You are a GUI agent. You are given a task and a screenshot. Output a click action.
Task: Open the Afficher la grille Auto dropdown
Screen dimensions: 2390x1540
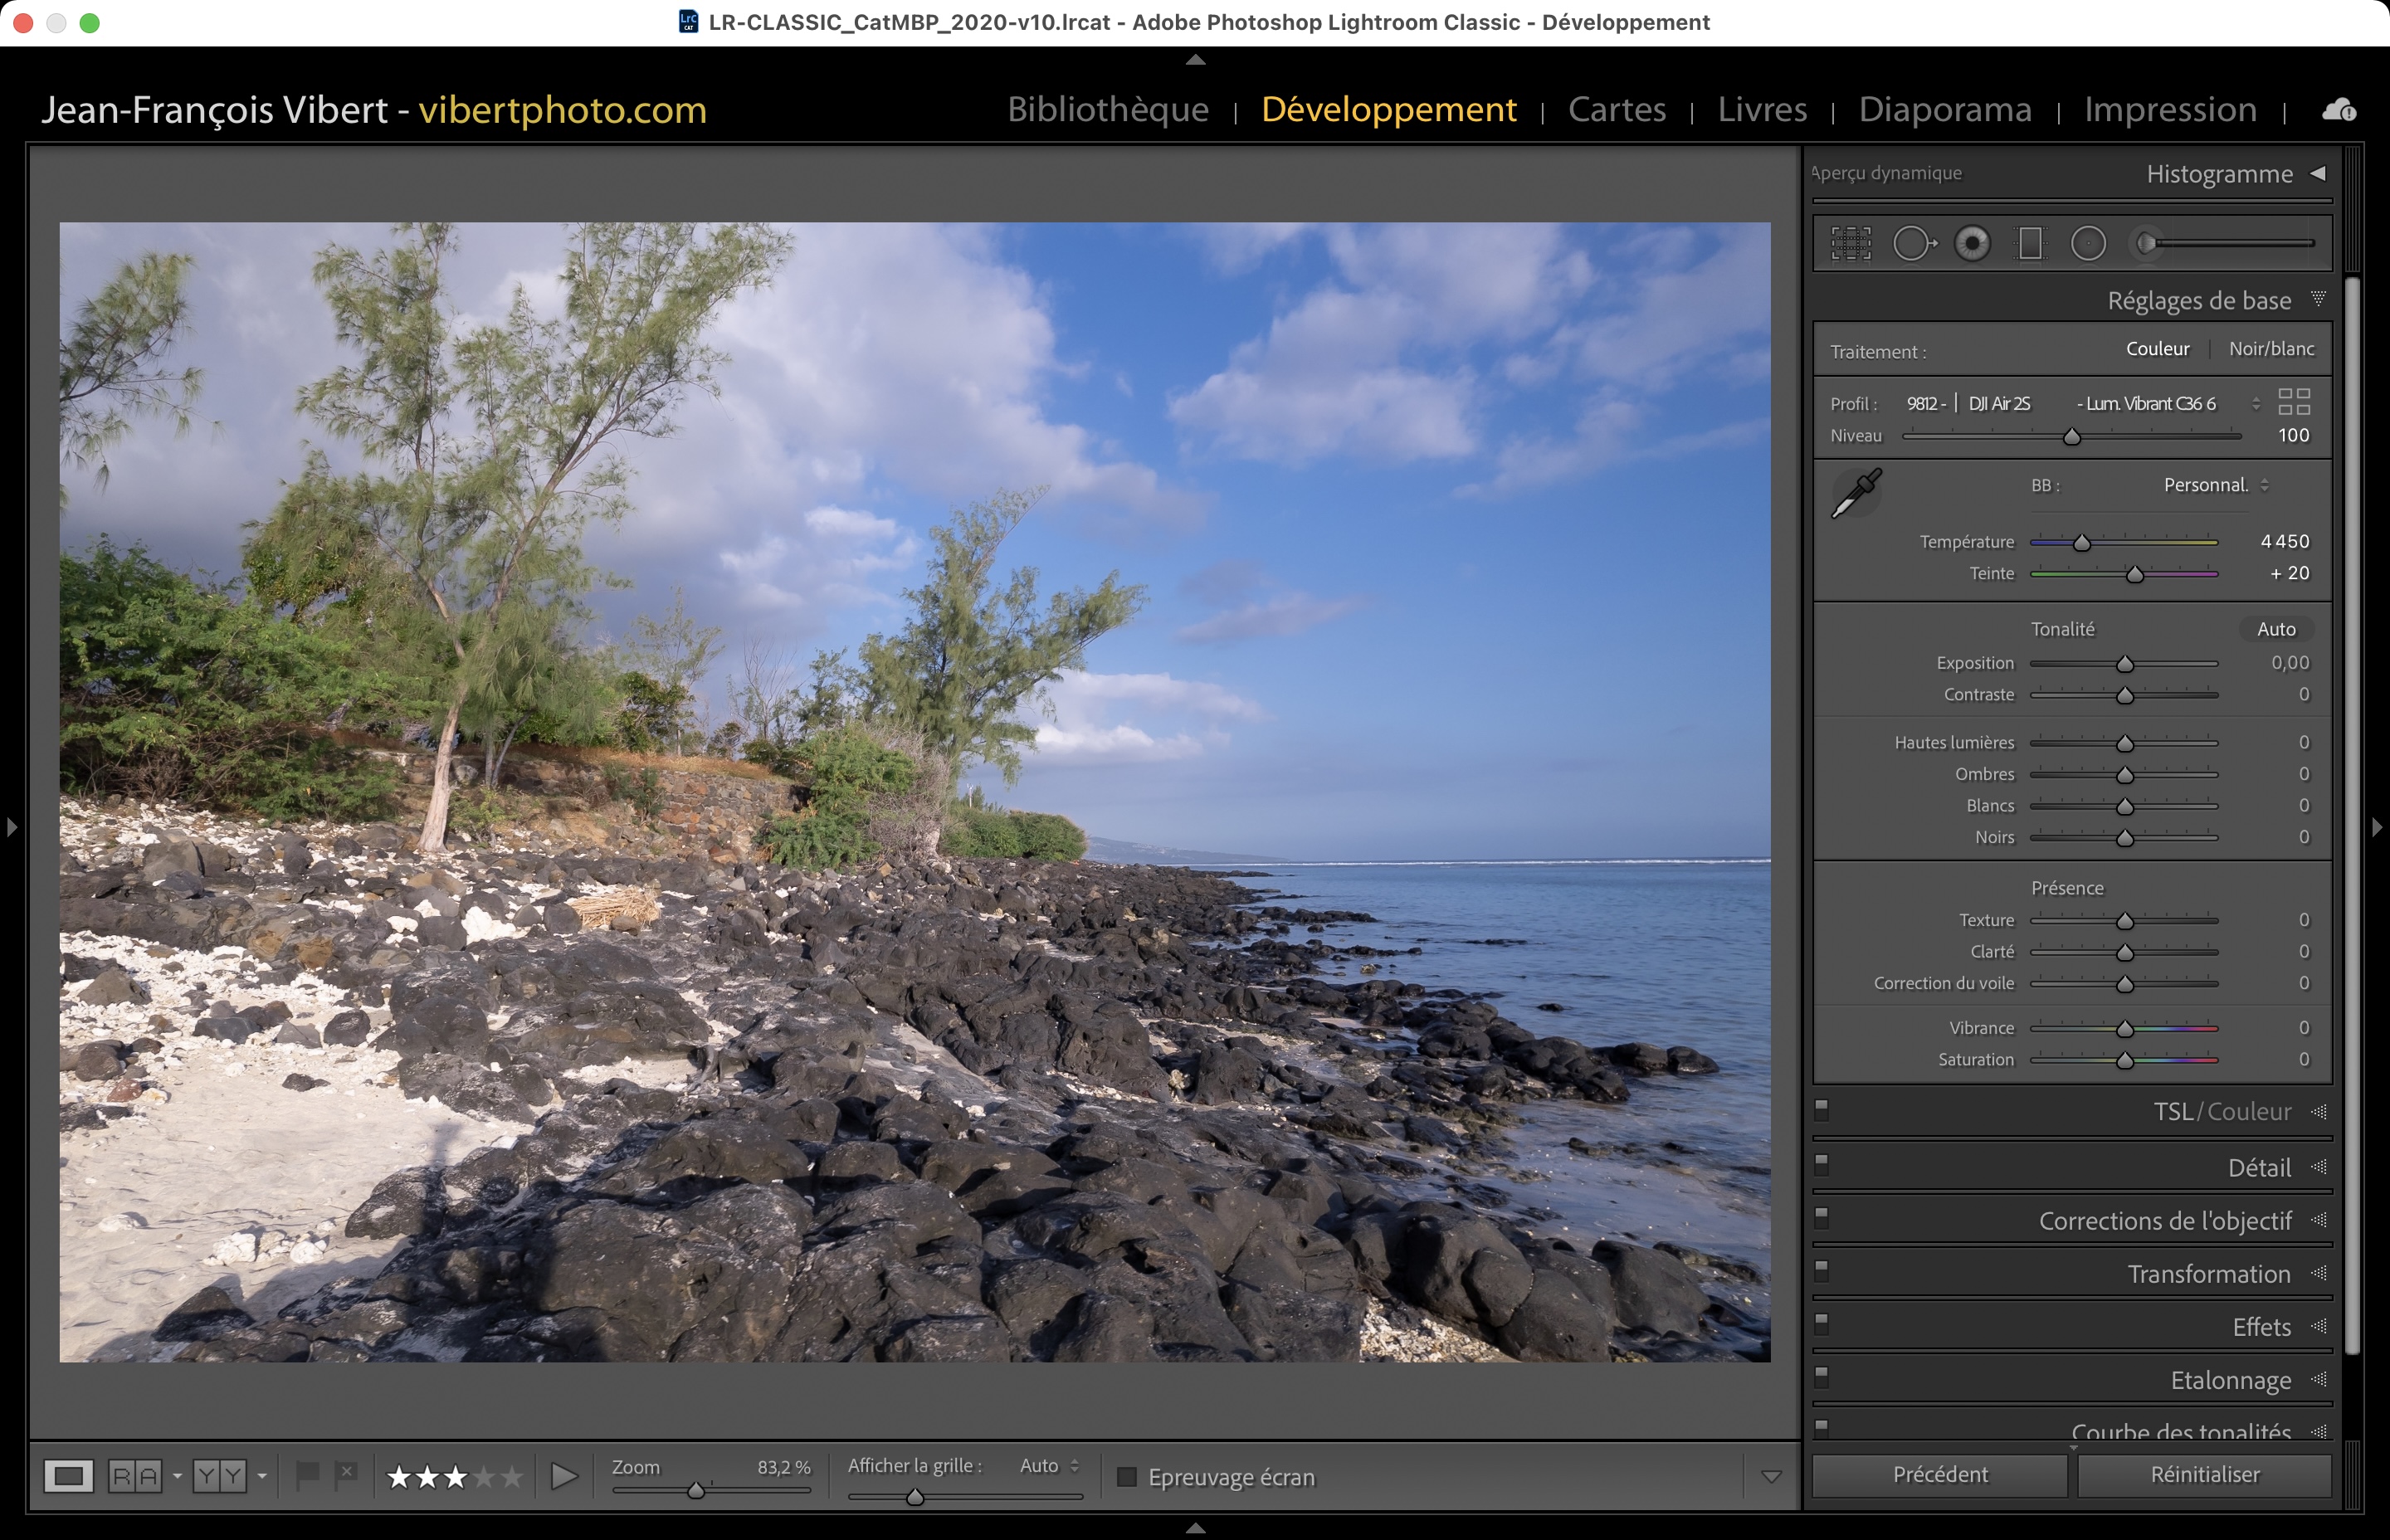coord(1049,1466)
